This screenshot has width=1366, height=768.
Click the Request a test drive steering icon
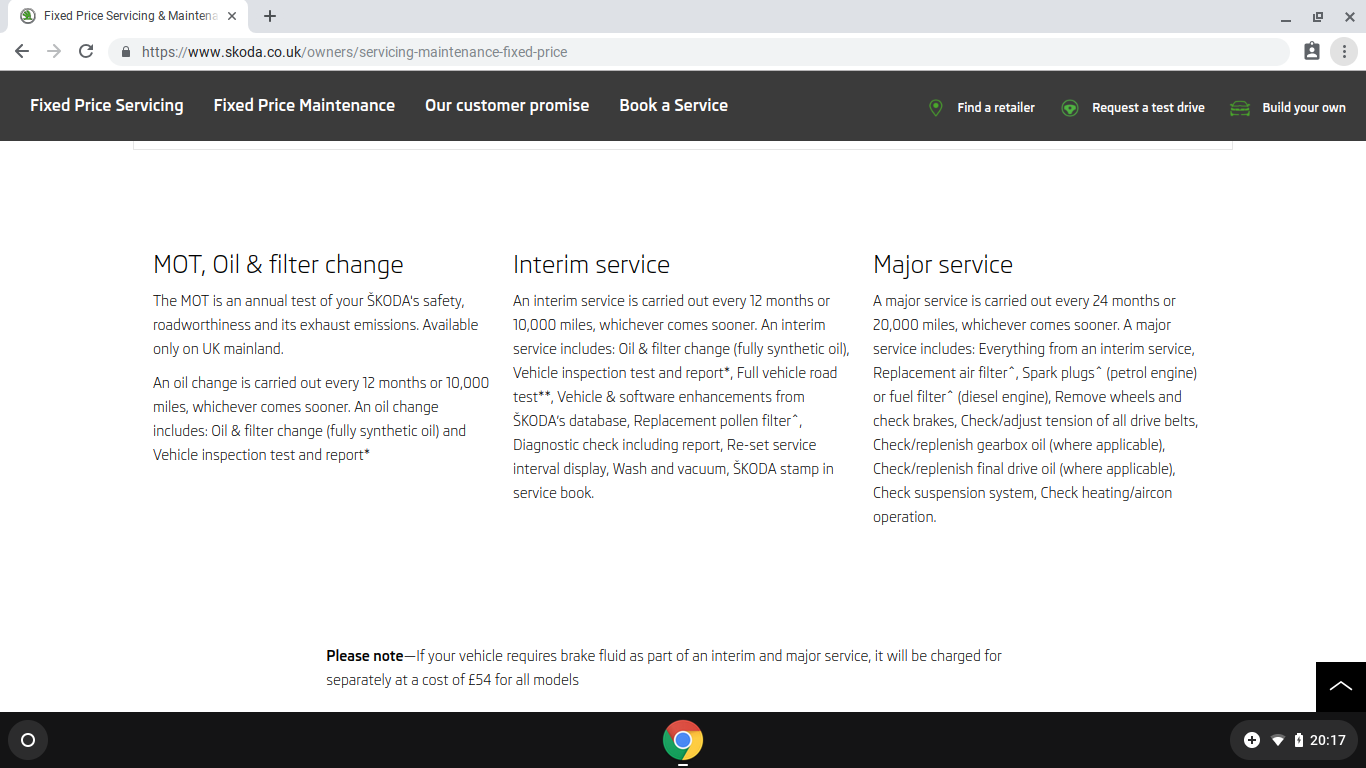coord(1070,107)
